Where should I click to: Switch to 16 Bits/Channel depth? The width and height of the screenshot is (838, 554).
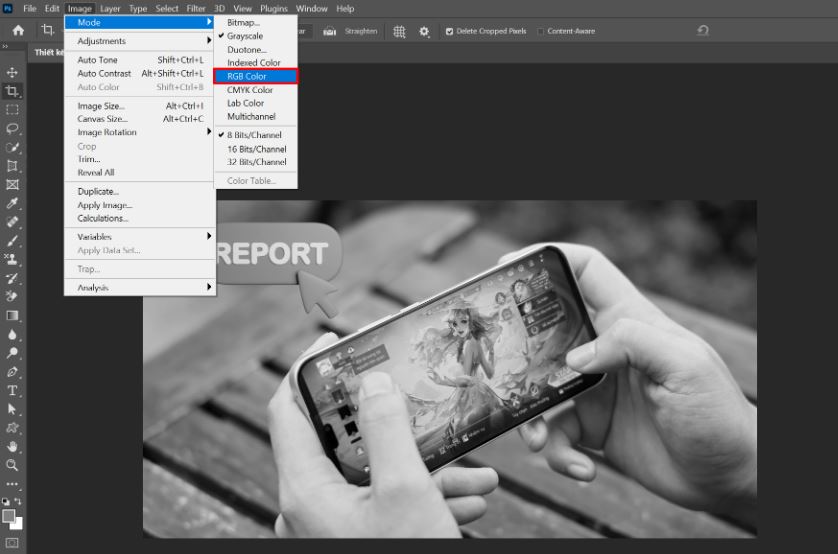click(256, 149)
